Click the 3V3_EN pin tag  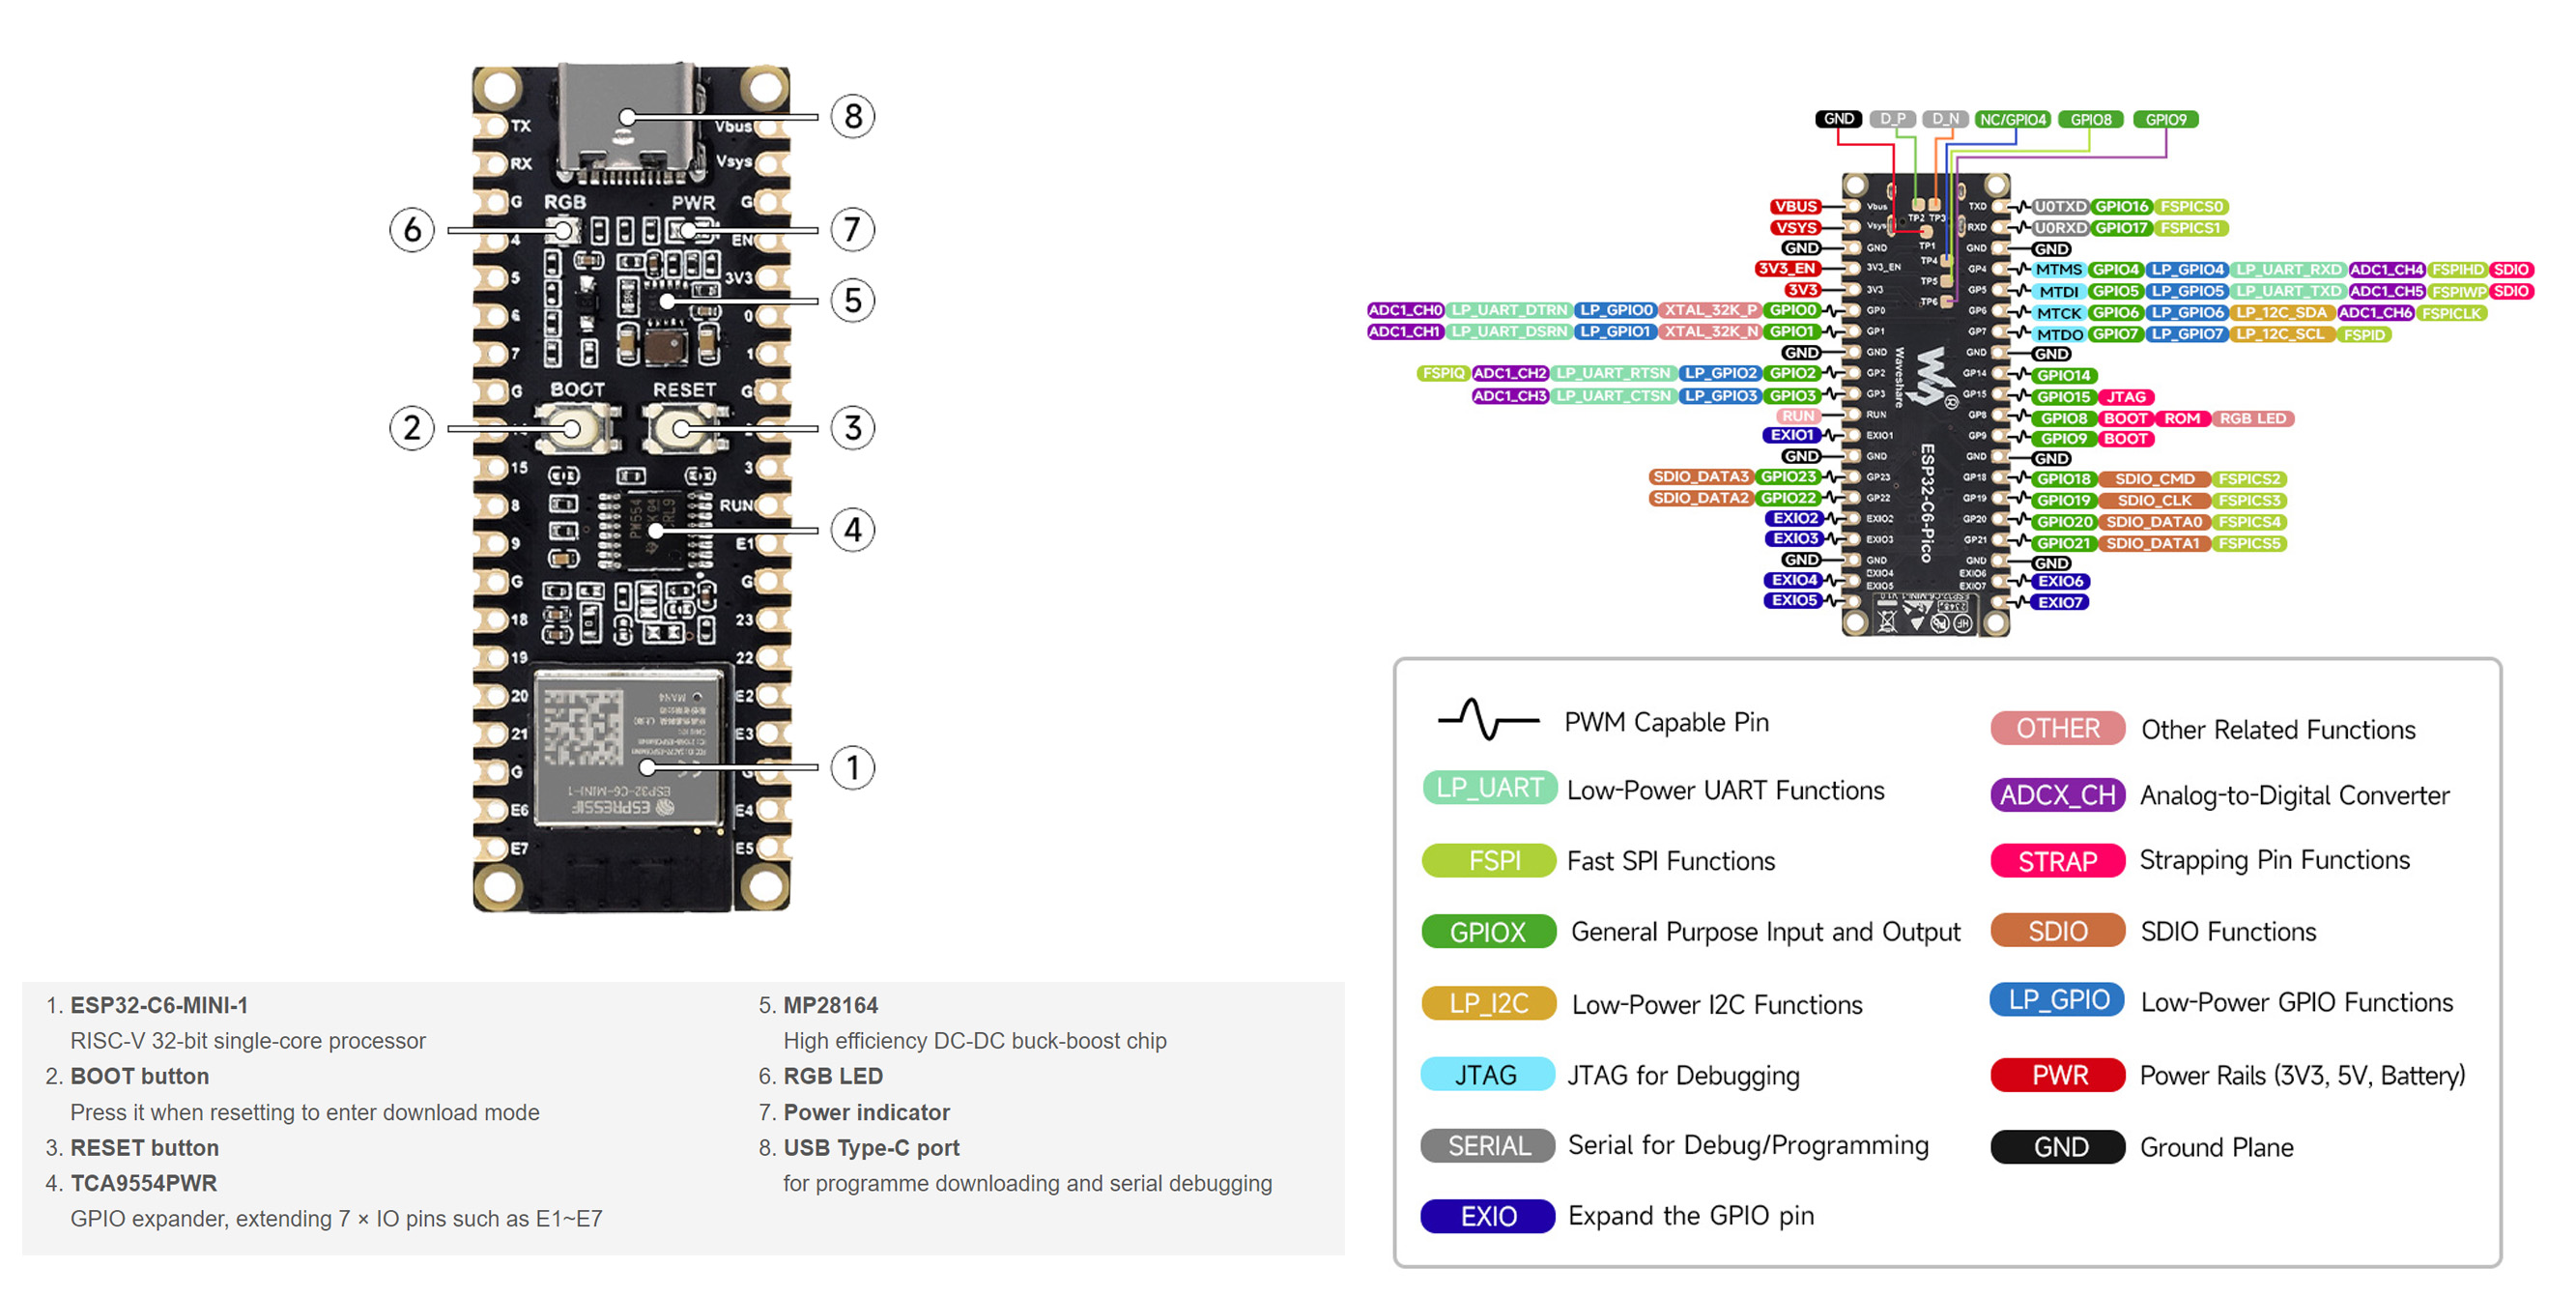point(1788,269)
